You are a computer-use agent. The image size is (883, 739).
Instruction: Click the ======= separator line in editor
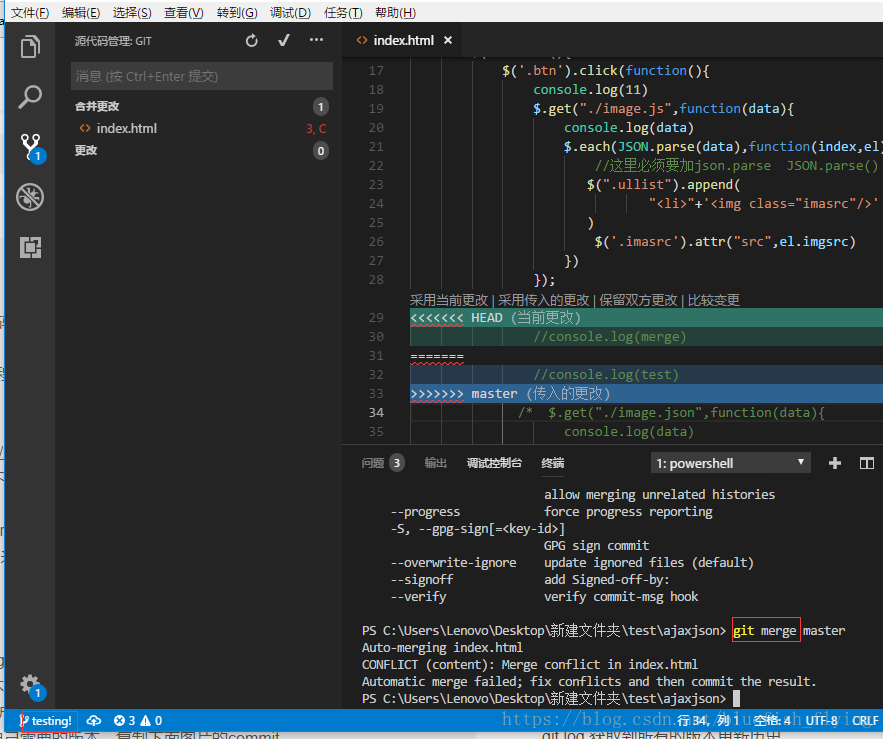tap(437, 356)
